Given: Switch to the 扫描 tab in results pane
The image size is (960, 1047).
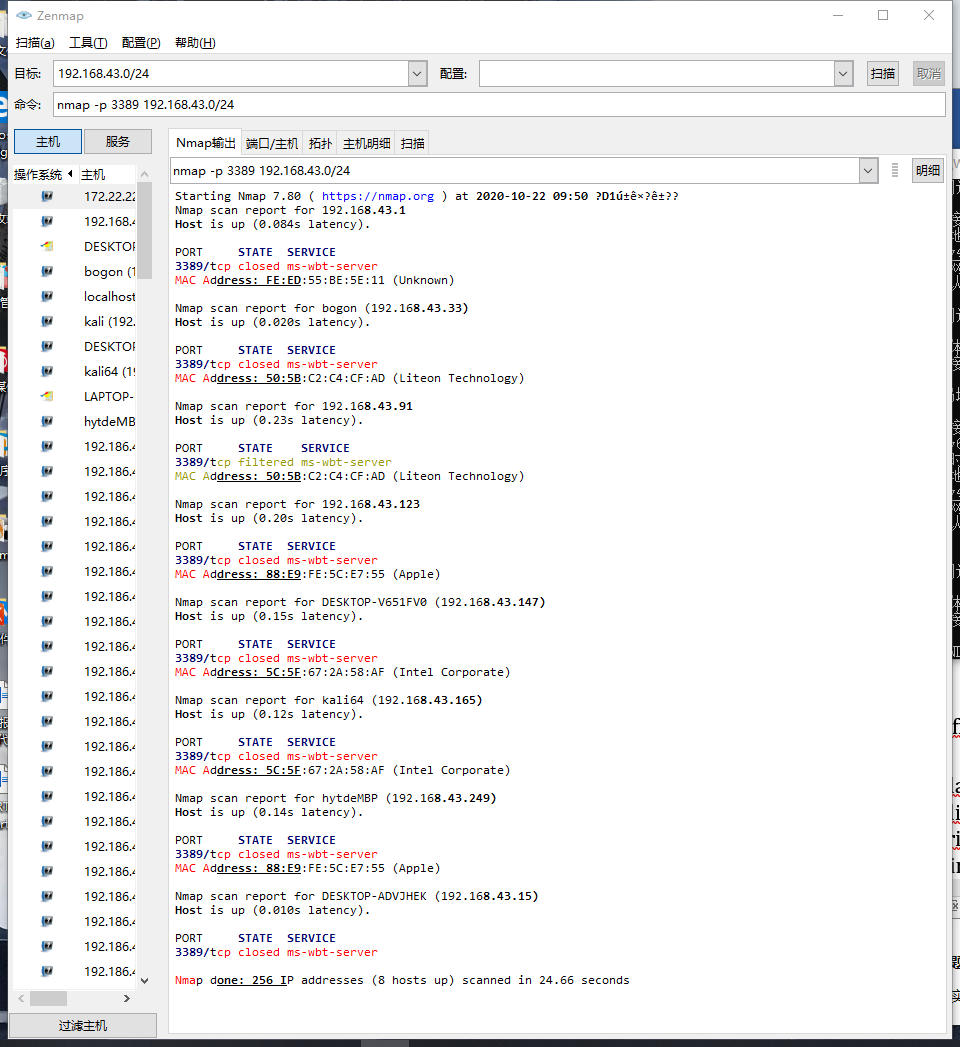Looking at the screenshot, I should tap(412, 144).
